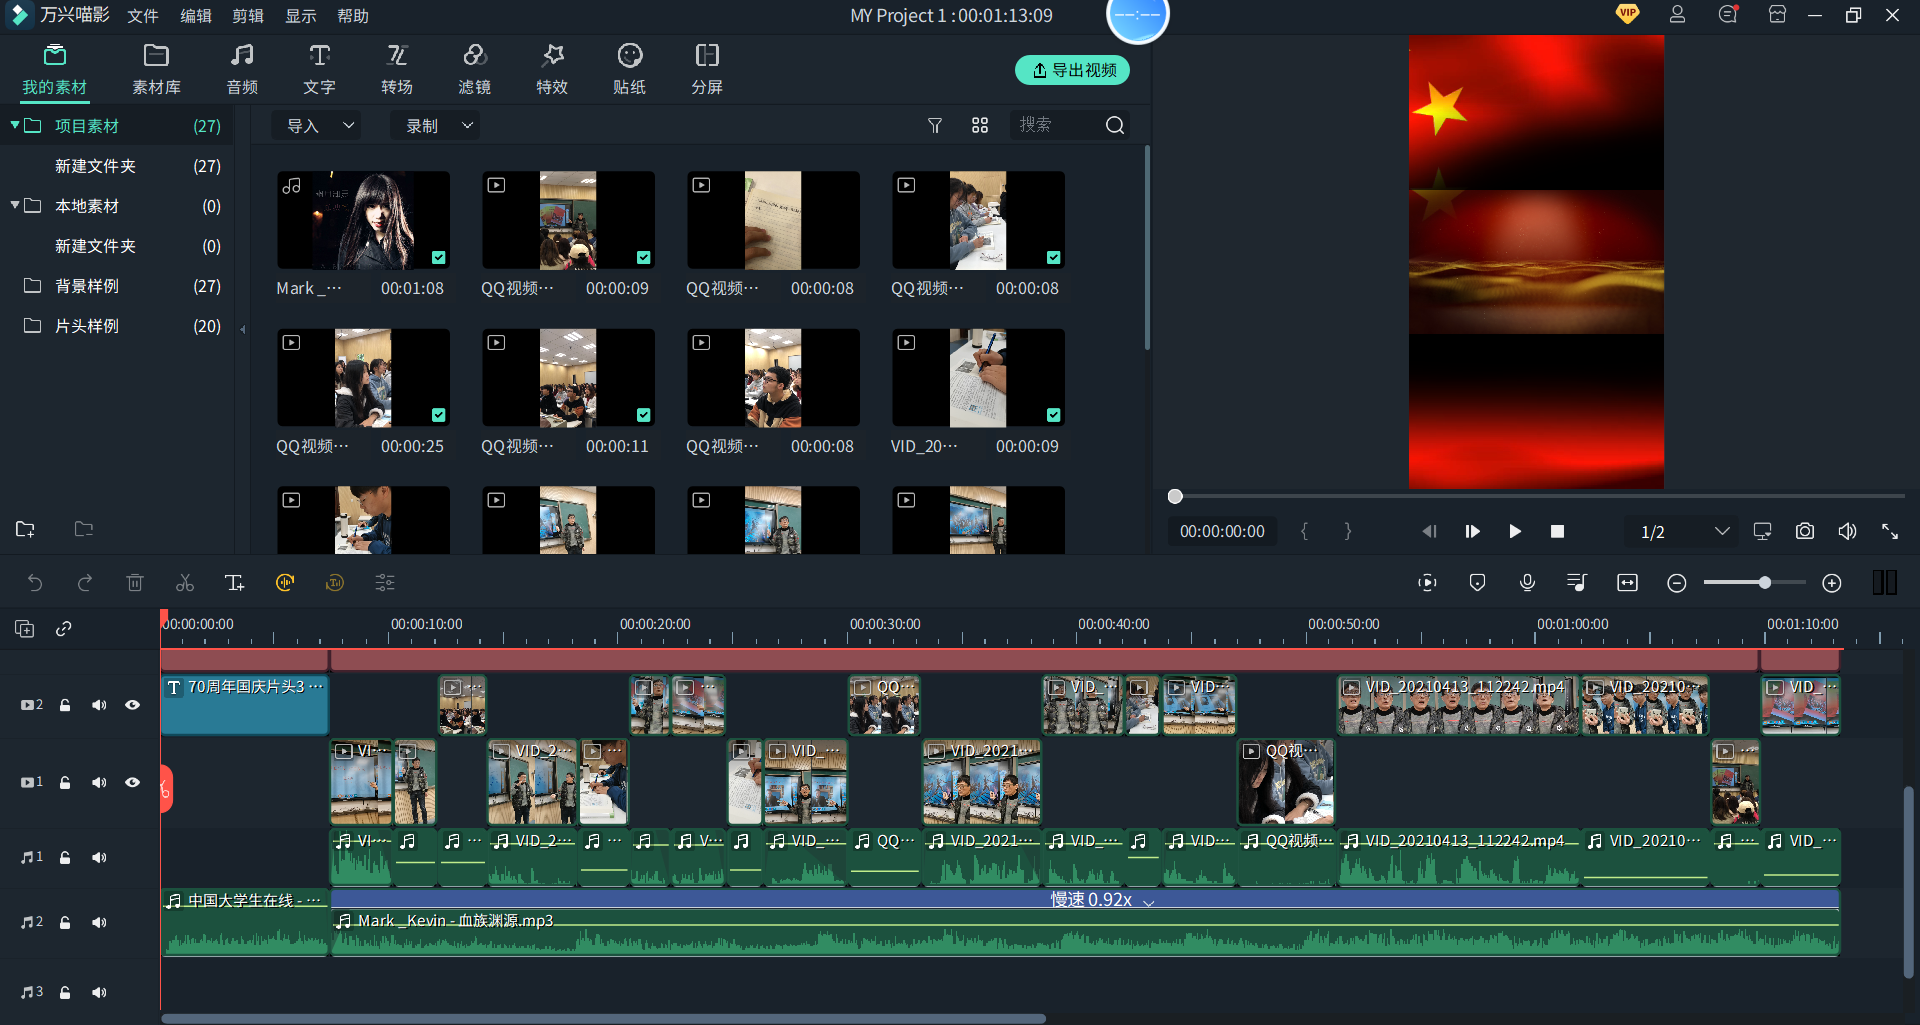Take a snapshot with camera icon
Screen dimensions: 1920x1025
coord(1805,531)
